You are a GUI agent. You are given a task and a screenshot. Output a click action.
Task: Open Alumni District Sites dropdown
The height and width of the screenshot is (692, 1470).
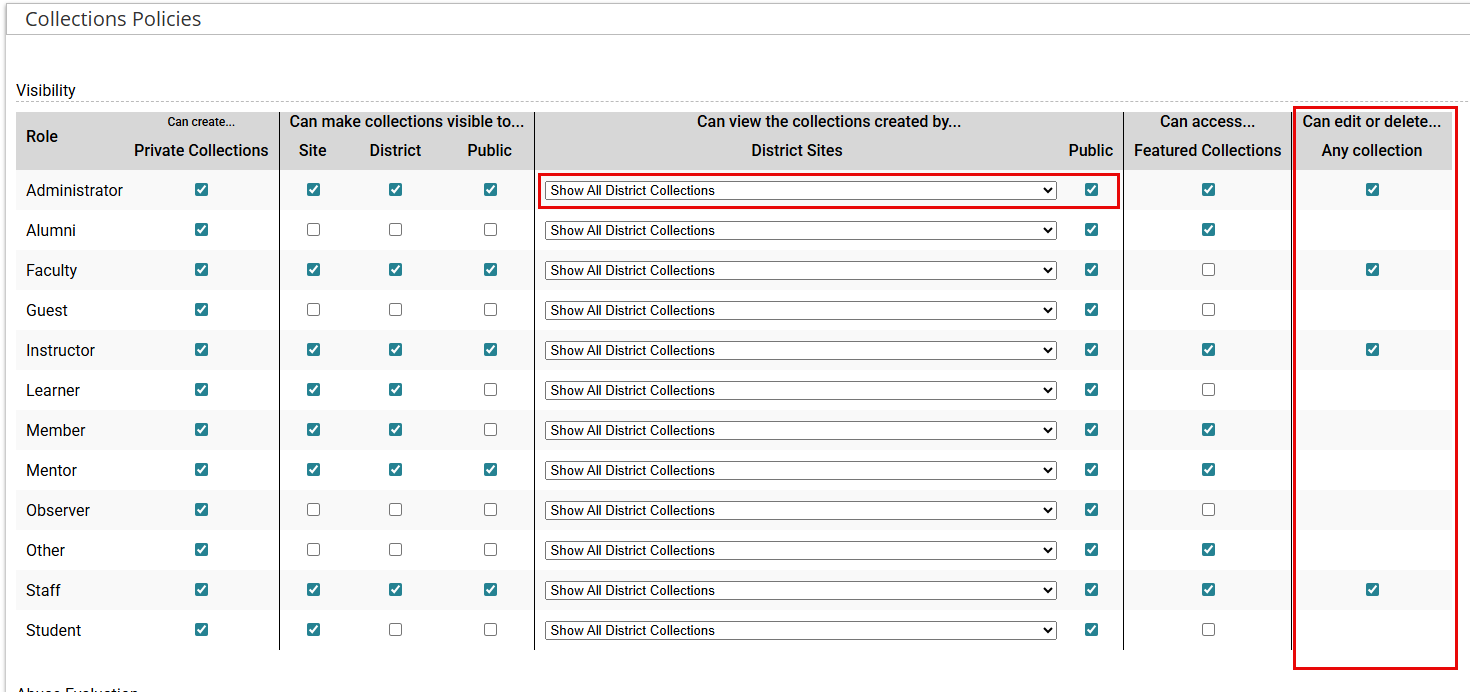[x=801, y=230]
